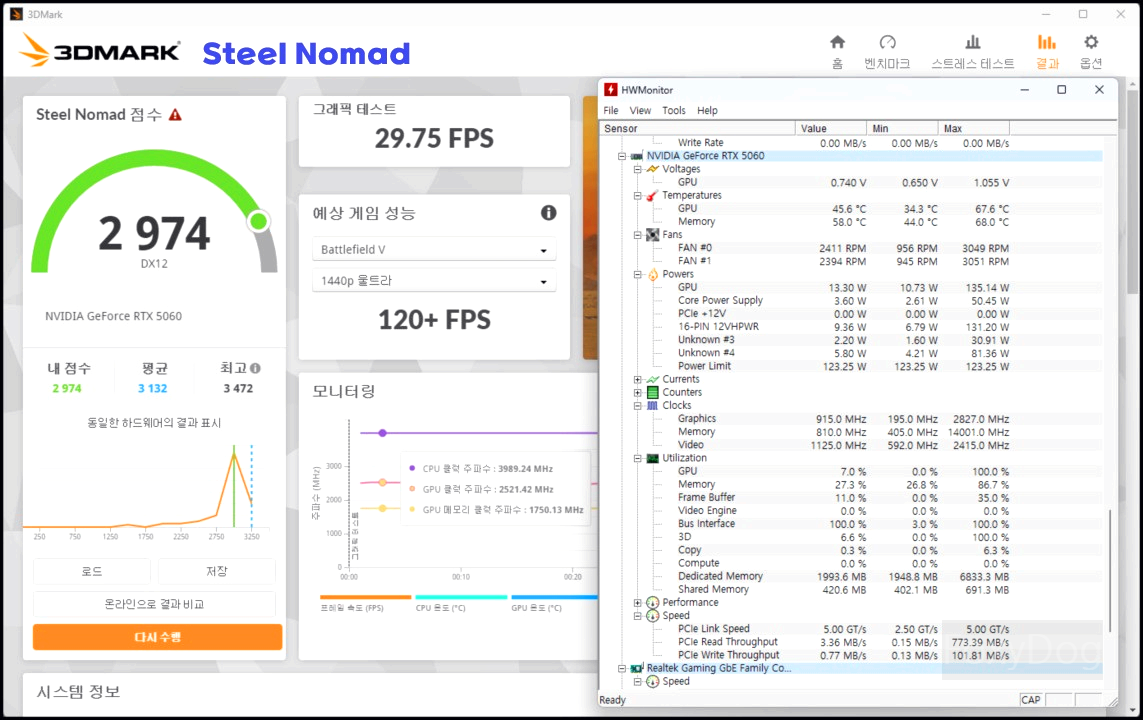
Task: Open the HWMonitor Help menu
Action: [707, 110]
